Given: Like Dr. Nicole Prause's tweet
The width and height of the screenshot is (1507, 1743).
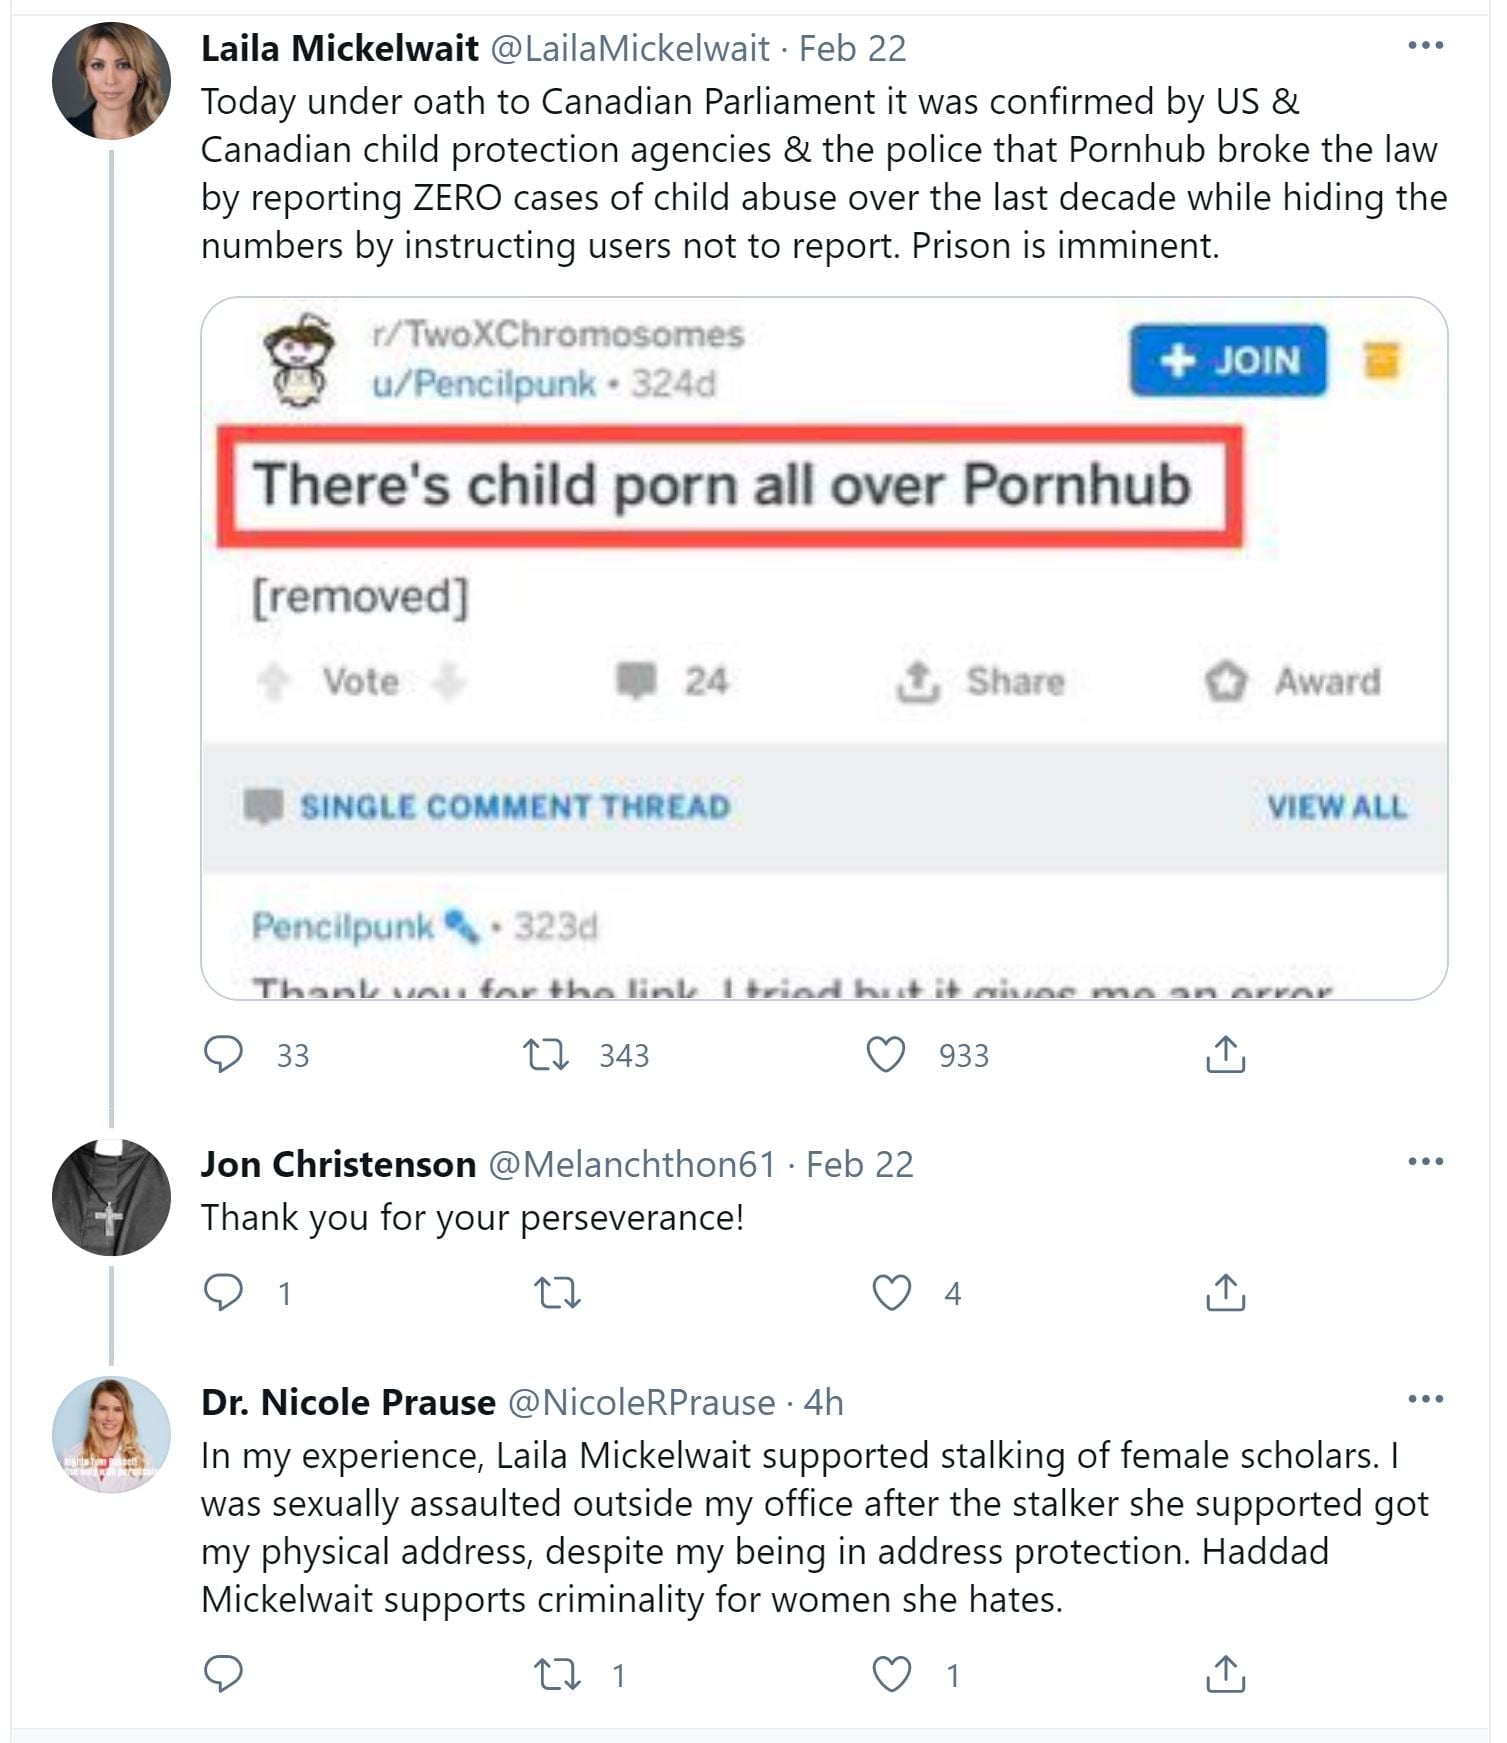Looking at the screenshot, I should 891,1673.
